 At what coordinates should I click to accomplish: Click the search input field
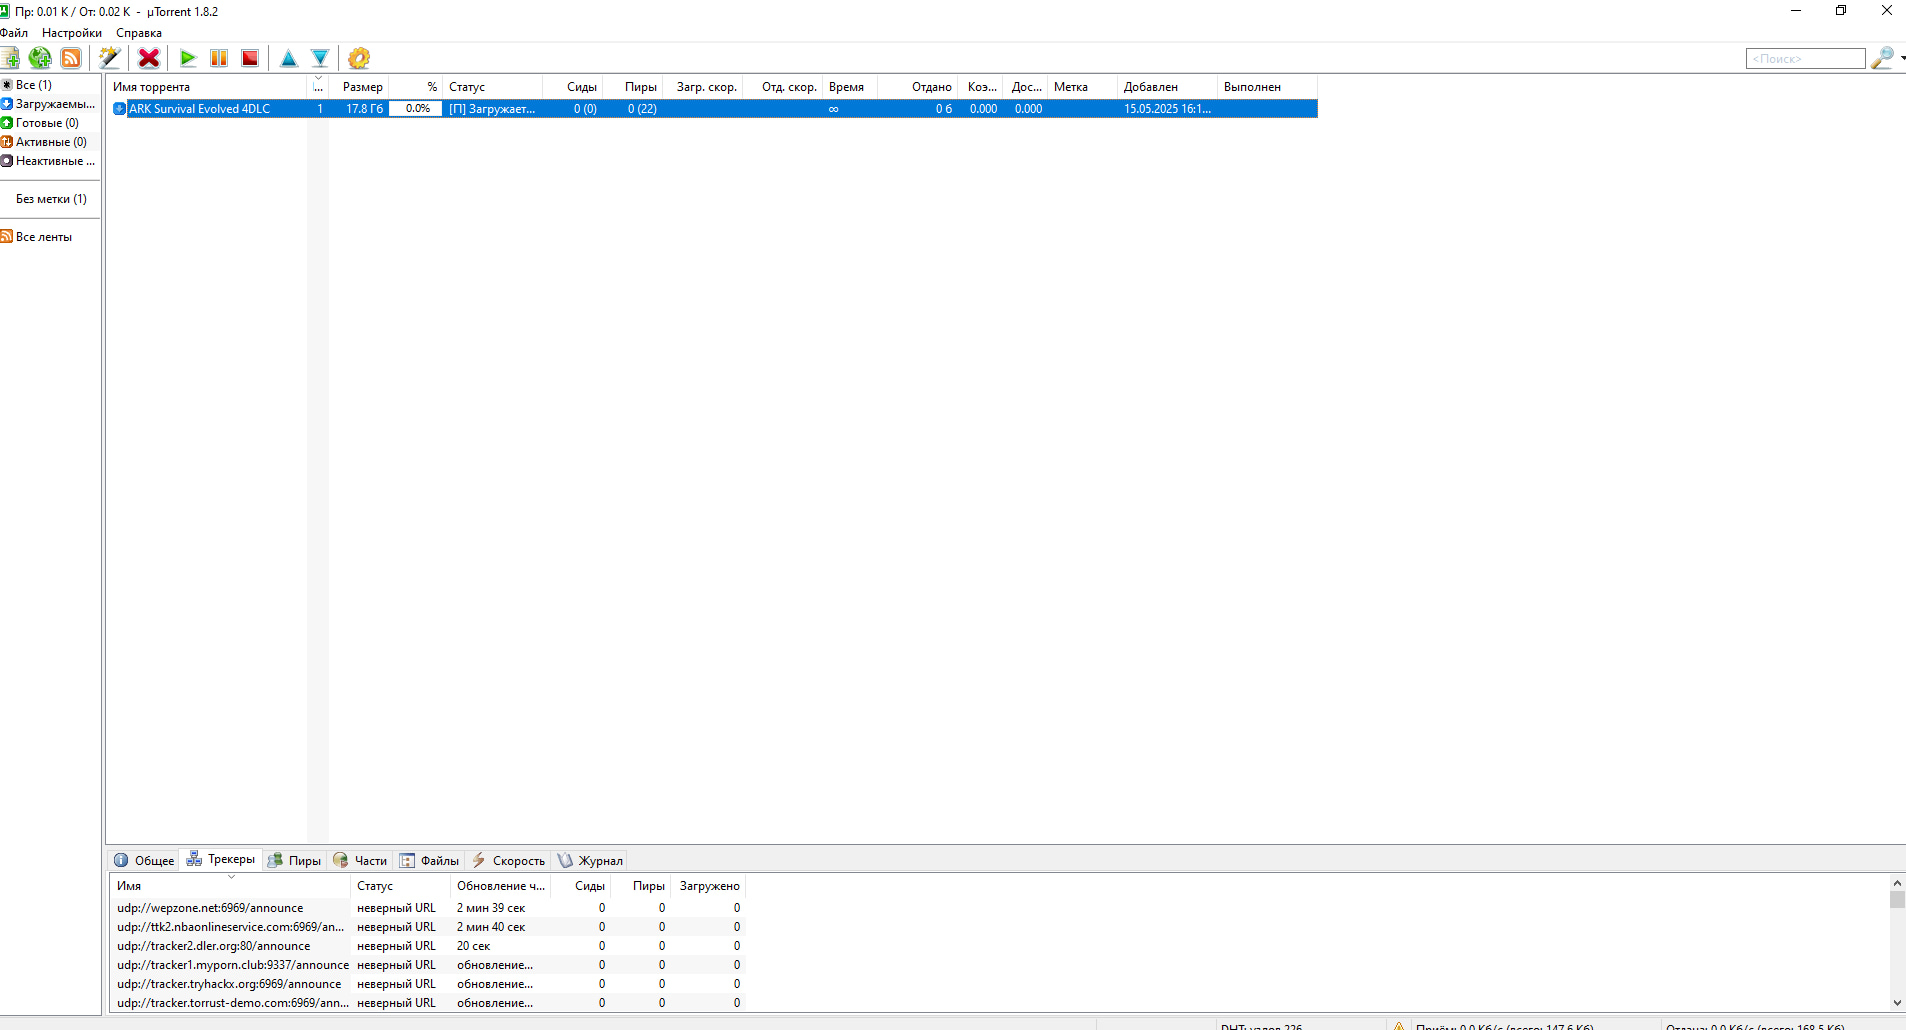(1806, 59)
